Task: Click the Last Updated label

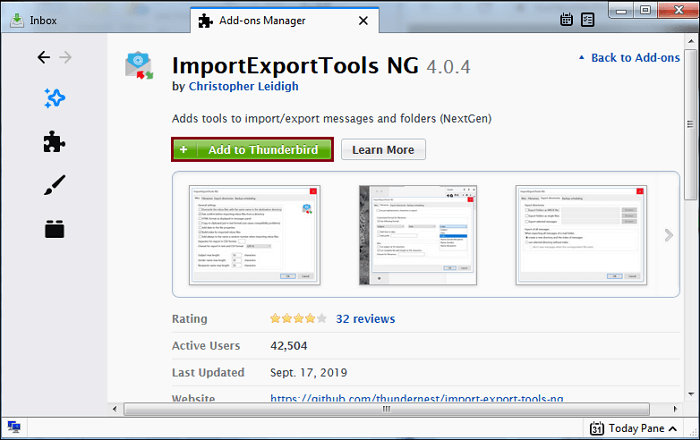Action: (208, 373)
